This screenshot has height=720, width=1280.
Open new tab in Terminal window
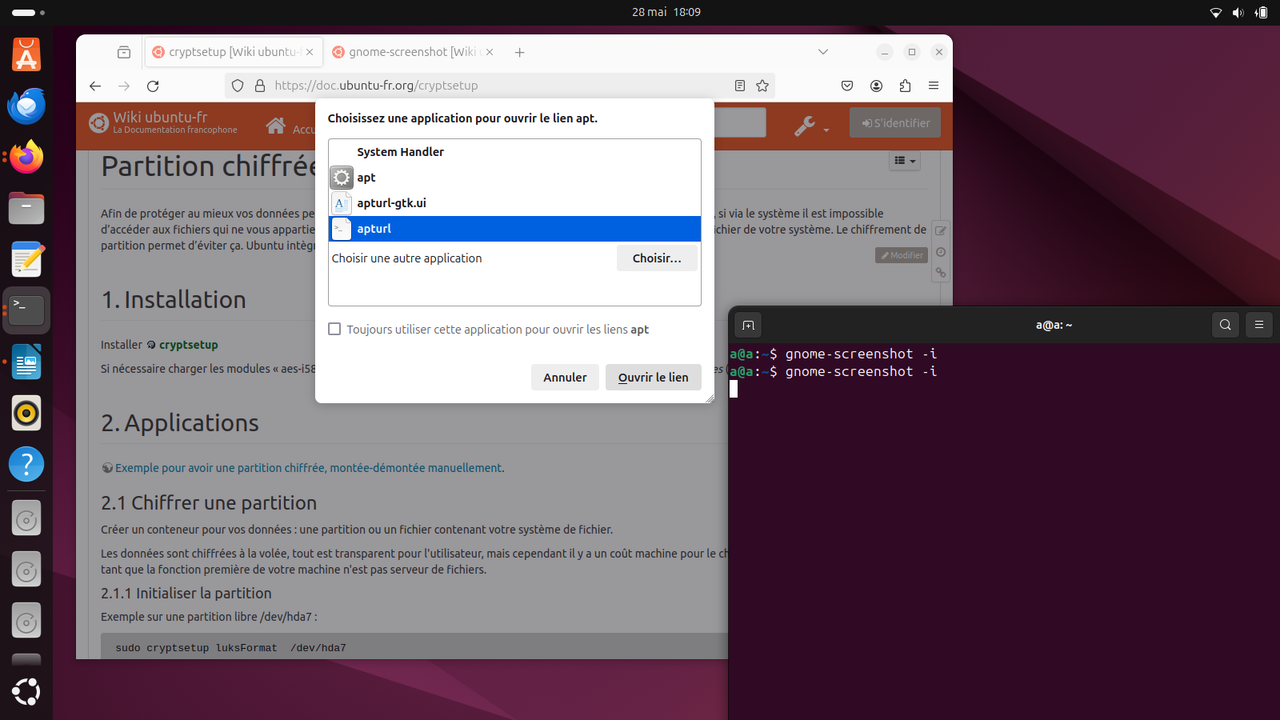coord(748,324)
